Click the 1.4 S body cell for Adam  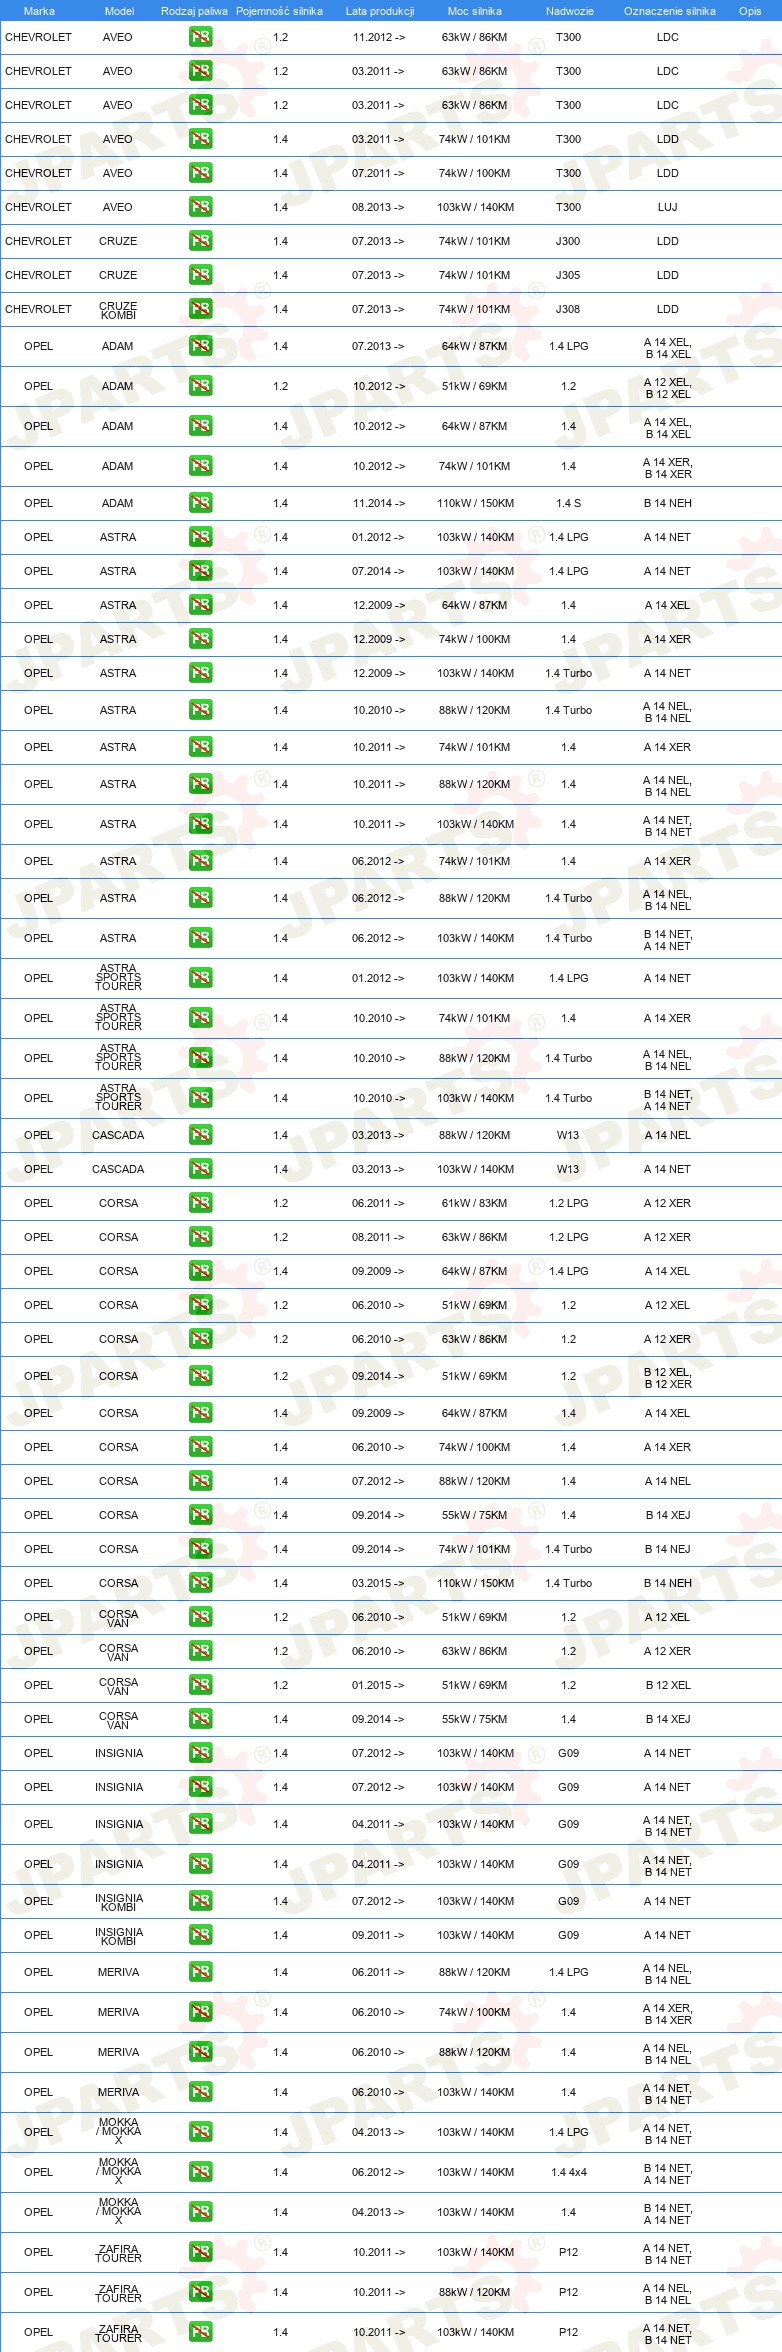568,503
